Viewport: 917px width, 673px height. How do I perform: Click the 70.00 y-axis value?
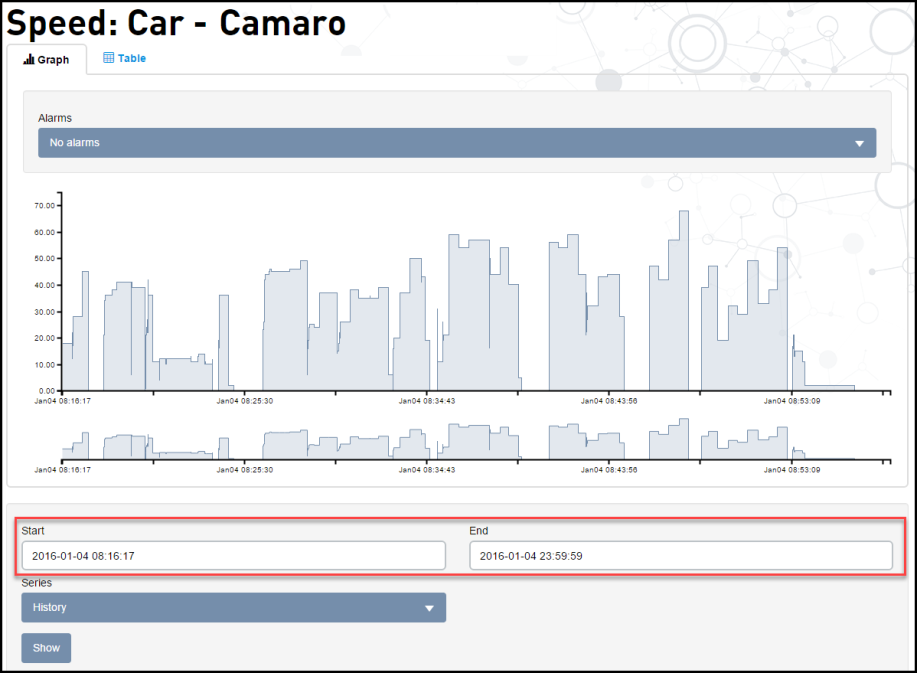(44, 206)
